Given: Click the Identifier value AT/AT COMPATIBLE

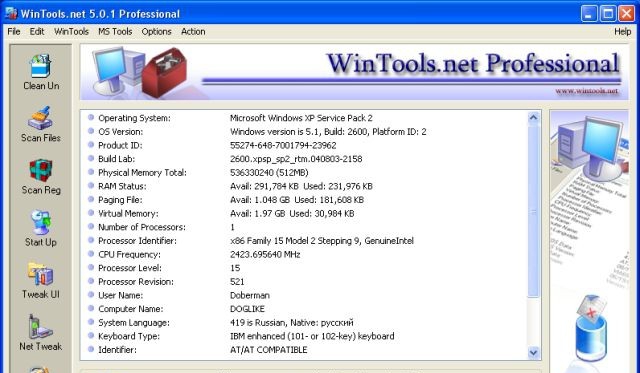Looking at the screenshot, I should tap(269, 350).
